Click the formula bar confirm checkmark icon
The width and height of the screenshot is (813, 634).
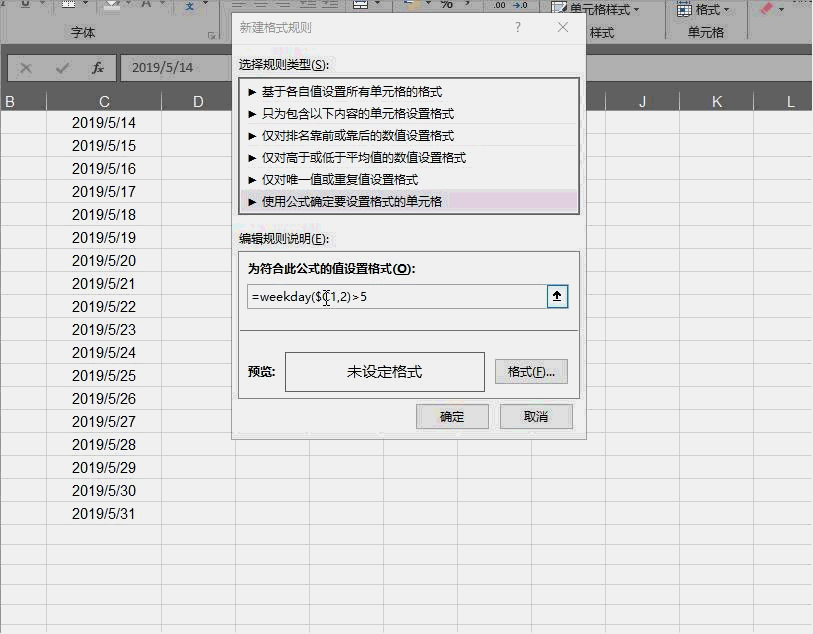pyautogui.click(x=62, y=68)
